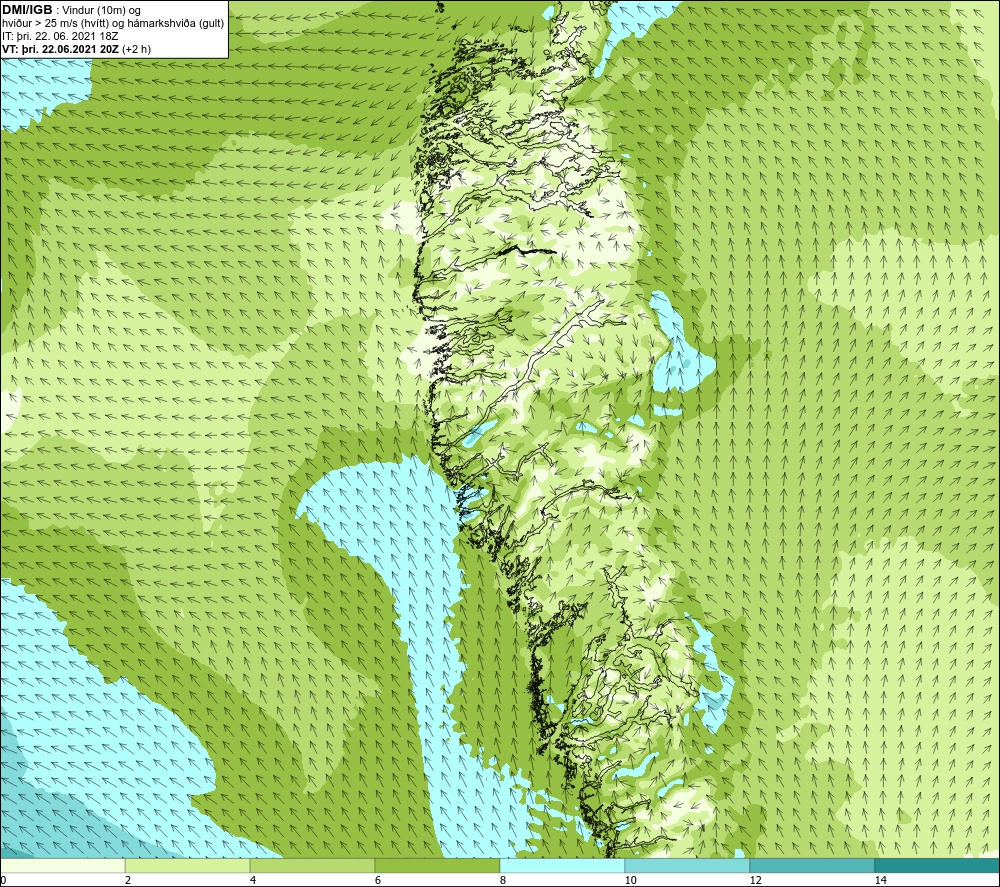Click the 10–12 m/s turquoise band
Screen dimensions: 1000x887
pyautogui.click(x=688, y=866)
